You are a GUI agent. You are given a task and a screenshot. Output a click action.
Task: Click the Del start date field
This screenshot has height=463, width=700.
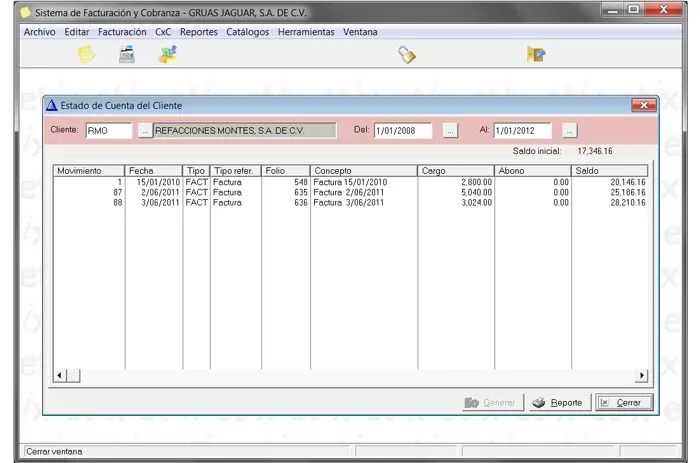tap(403, 131)
